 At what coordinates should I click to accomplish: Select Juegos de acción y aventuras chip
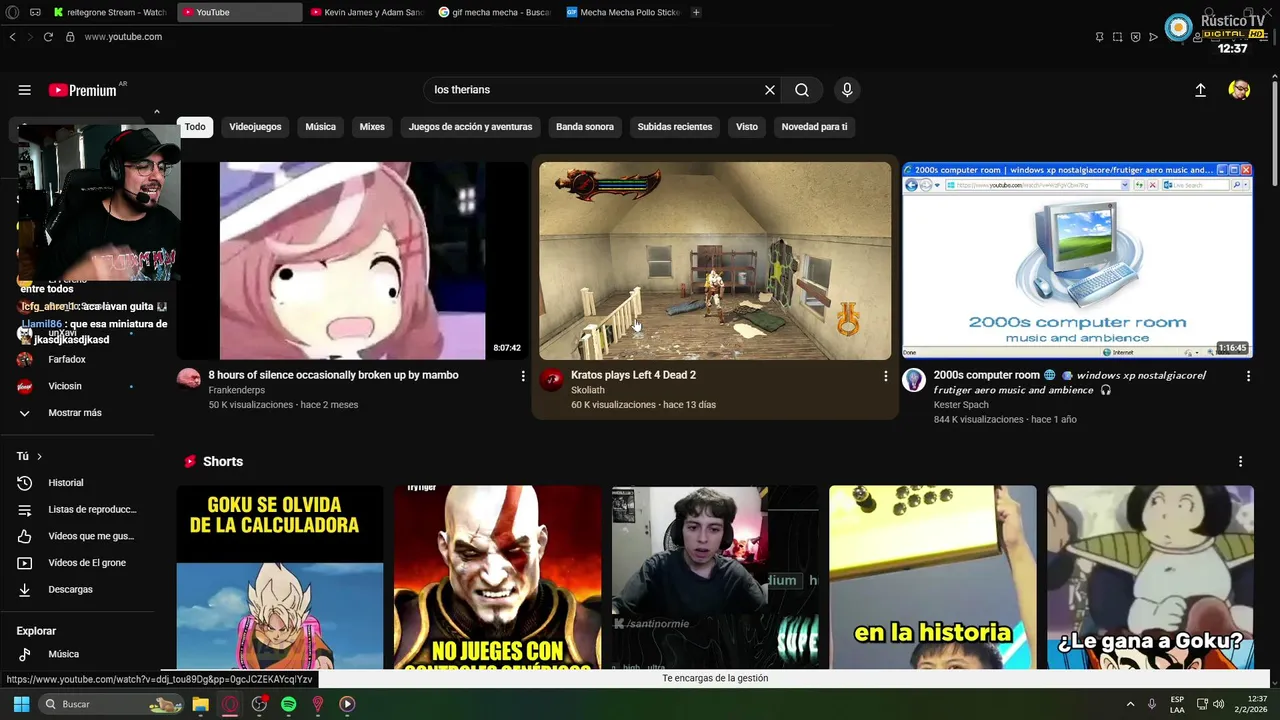470,127
